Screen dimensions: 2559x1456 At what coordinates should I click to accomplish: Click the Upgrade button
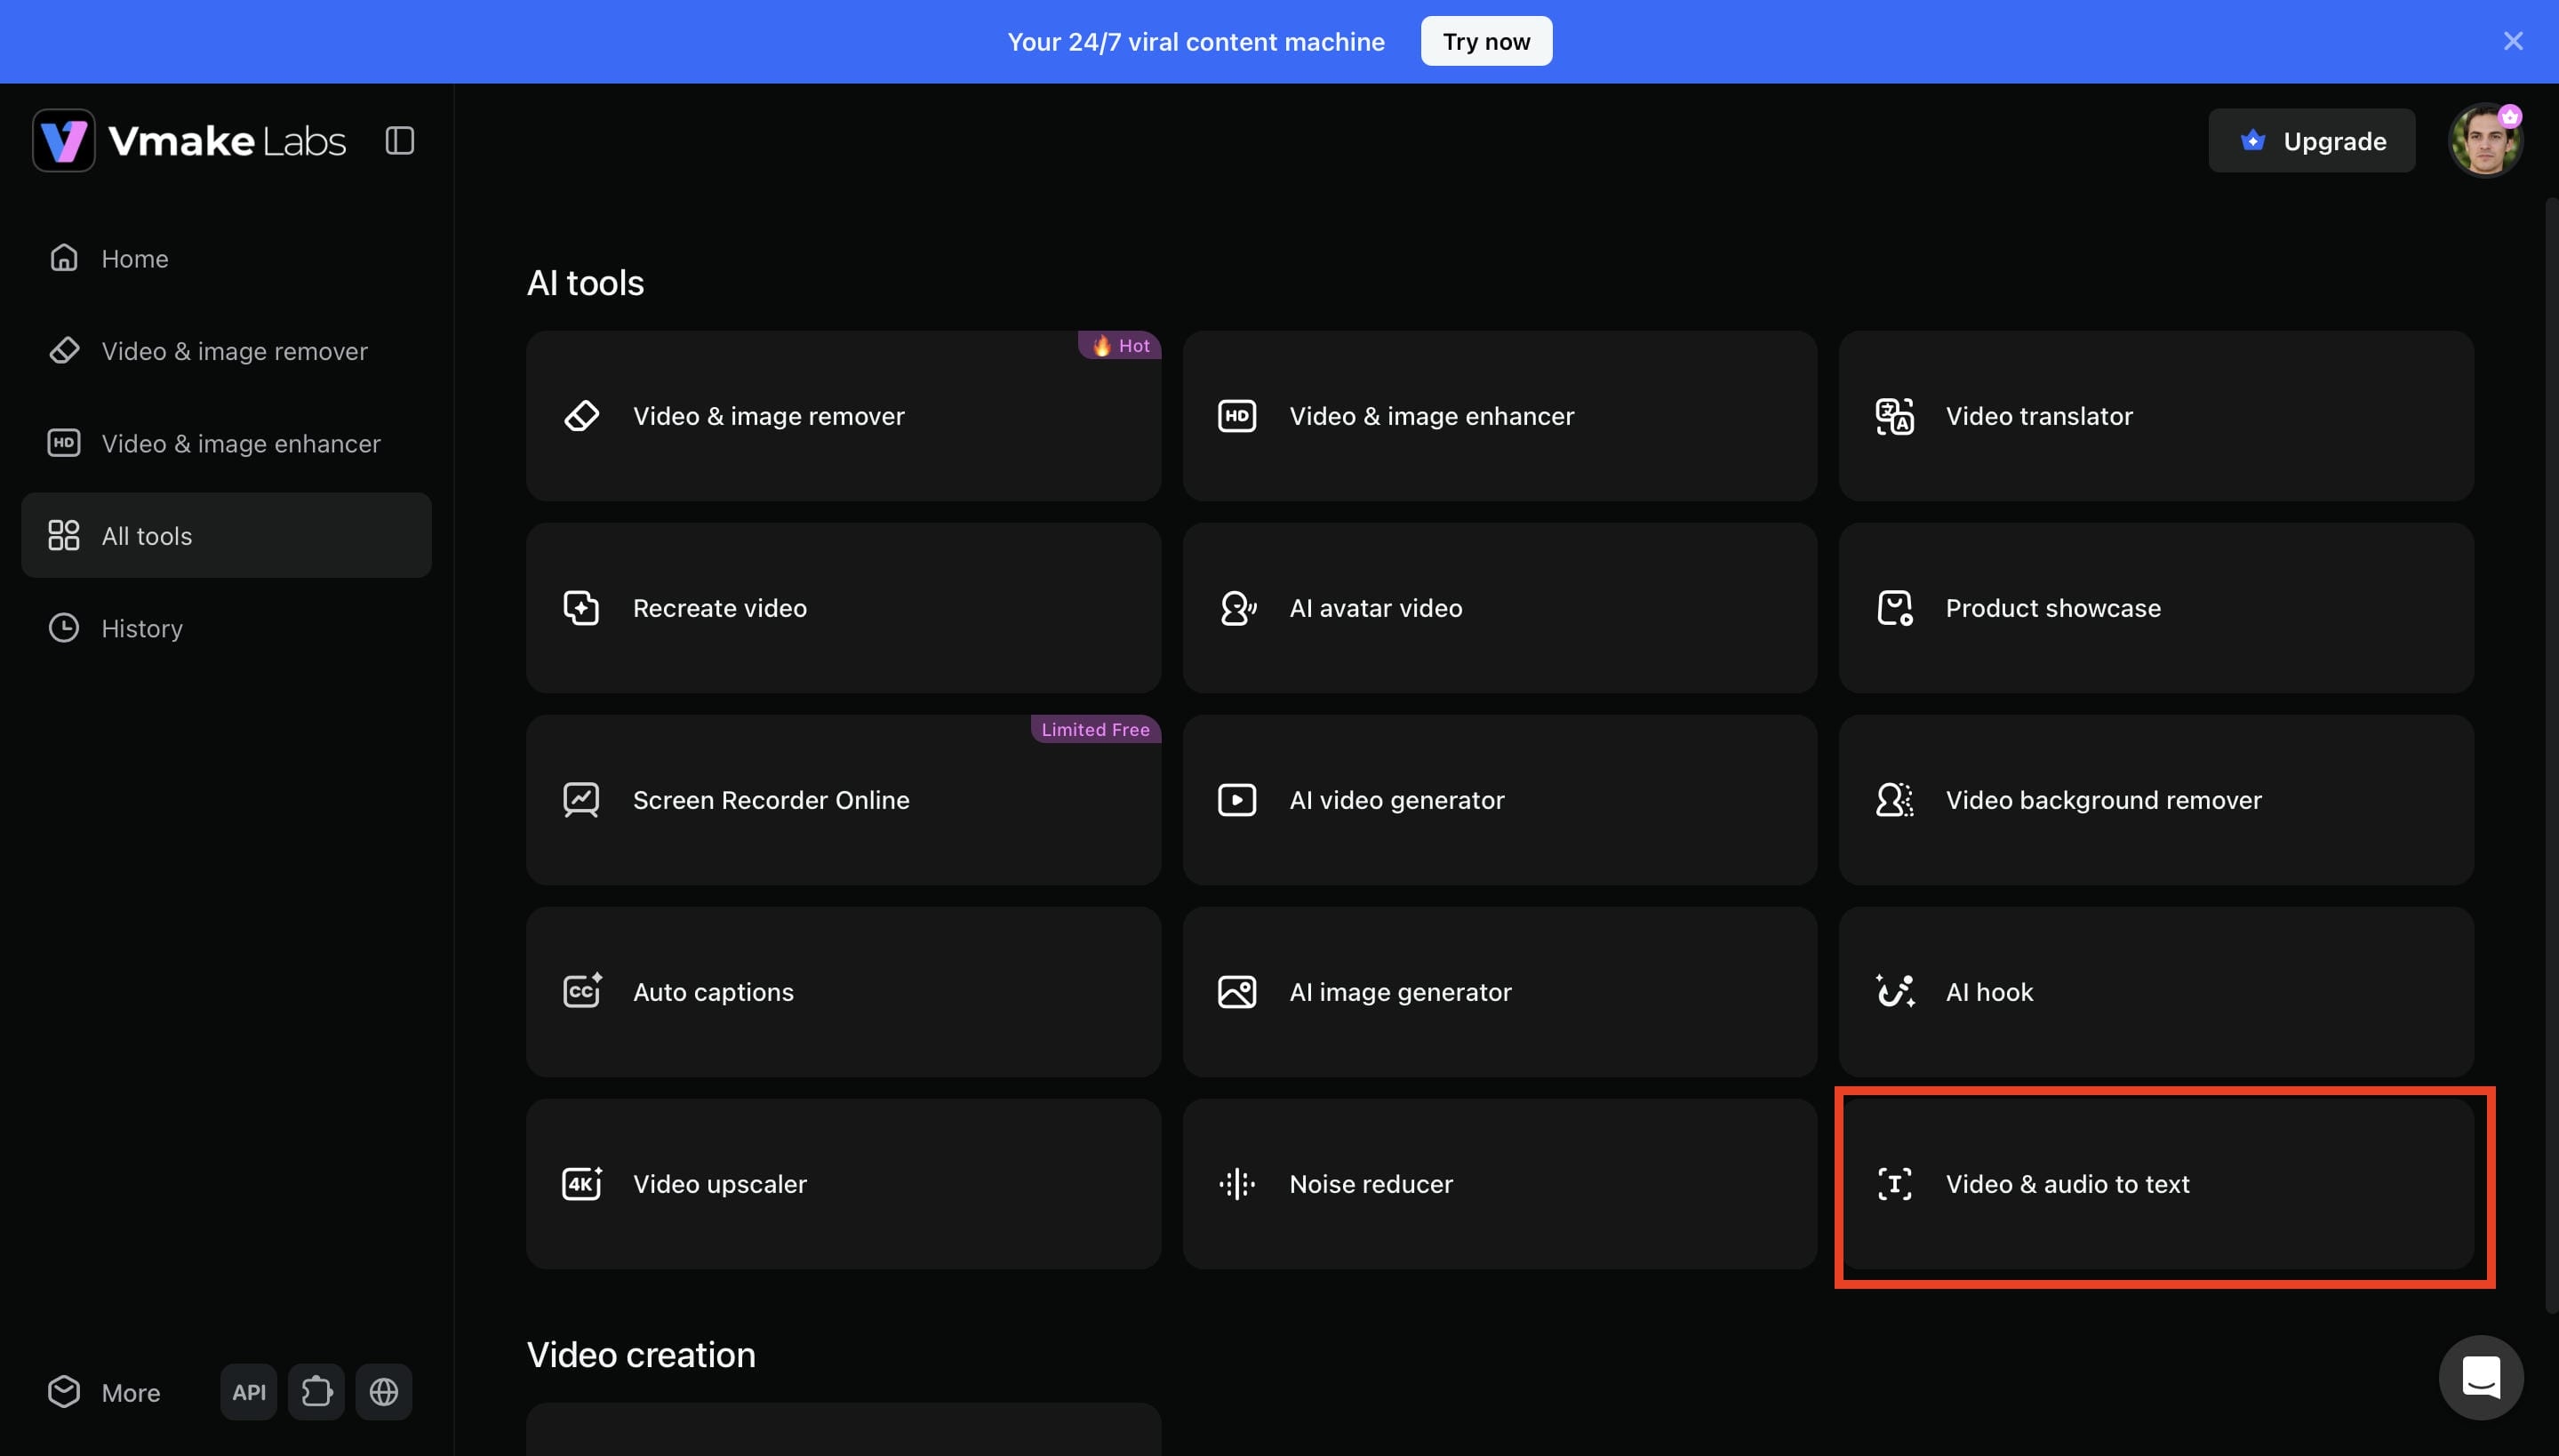point(2312,141)
